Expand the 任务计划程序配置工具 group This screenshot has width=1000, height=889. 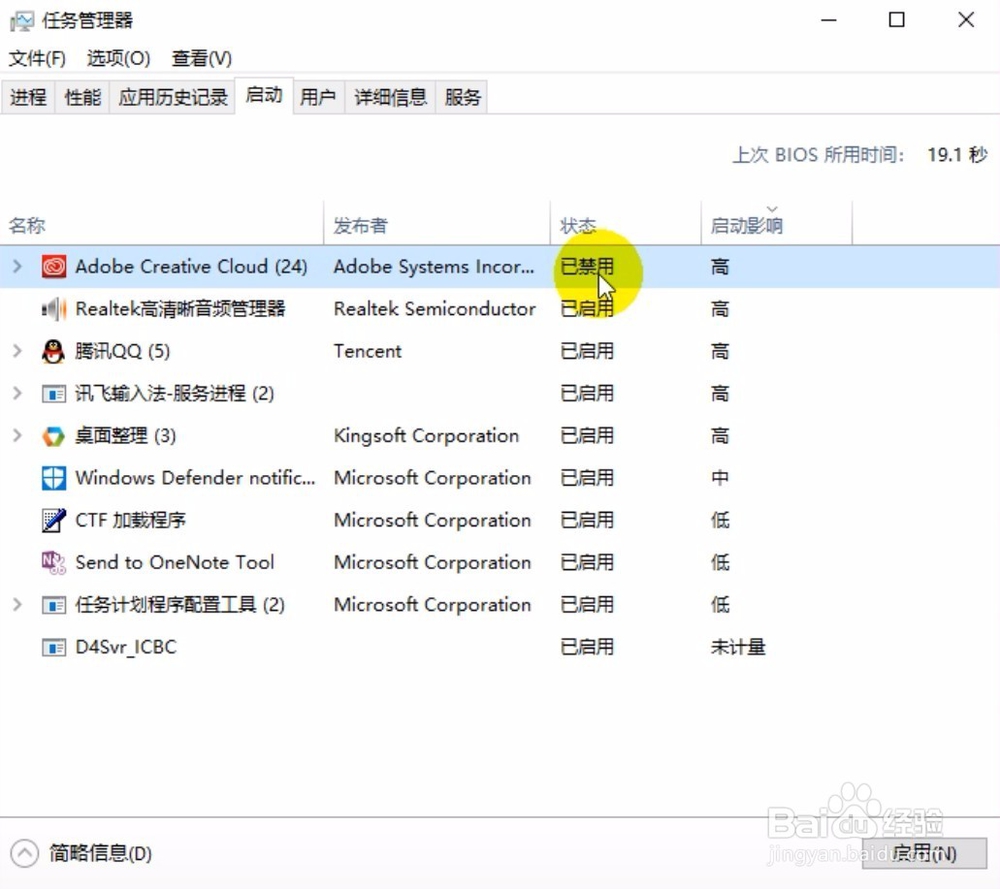(17, 605)
